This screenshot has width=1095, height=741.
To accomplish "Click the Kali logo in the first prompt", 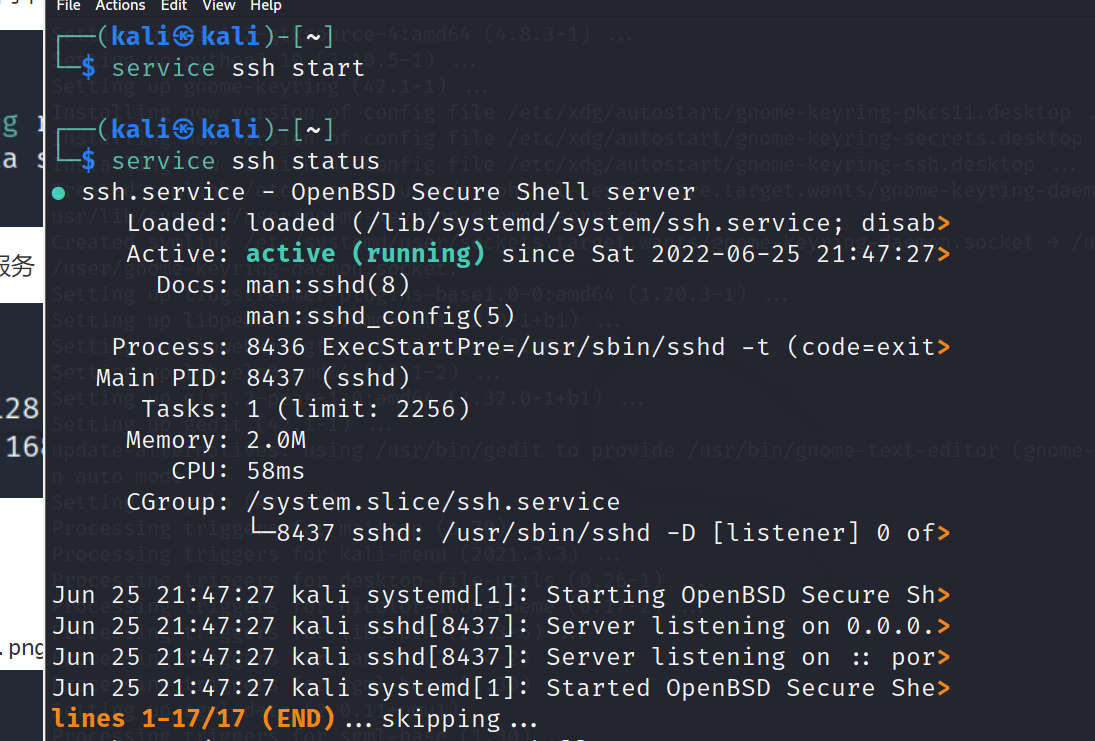I will click(183, 37).
